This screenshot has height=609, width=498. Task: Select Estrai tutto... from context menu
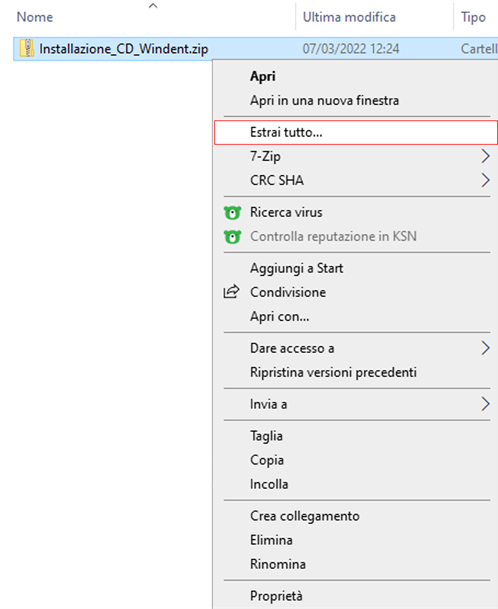tap(355, 132)
